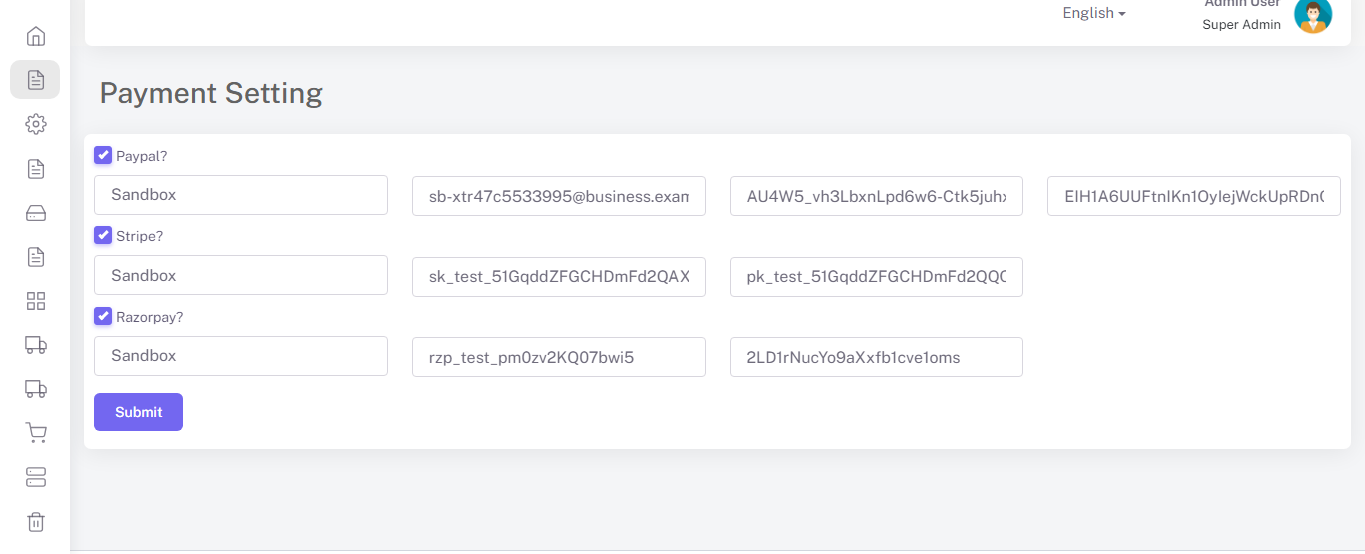Open the Razorpay Sandbox mode dropdown
The image size is (1365, 554).
click(240, 356)
